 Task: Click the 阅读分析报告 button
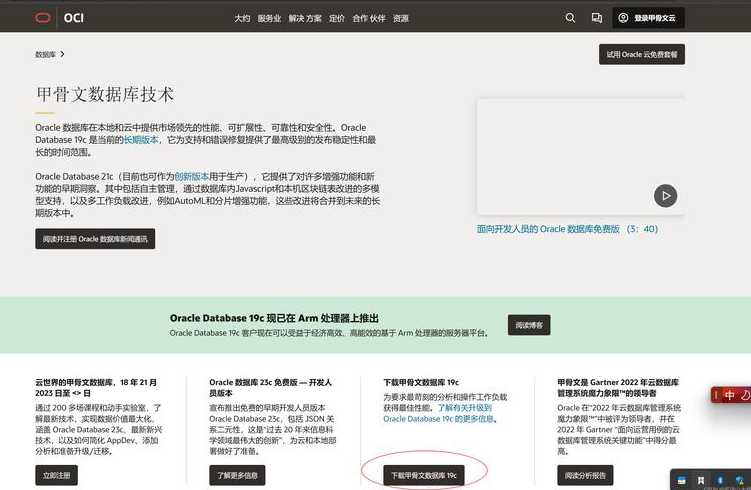pyautogui.click(x=585, y=475)
